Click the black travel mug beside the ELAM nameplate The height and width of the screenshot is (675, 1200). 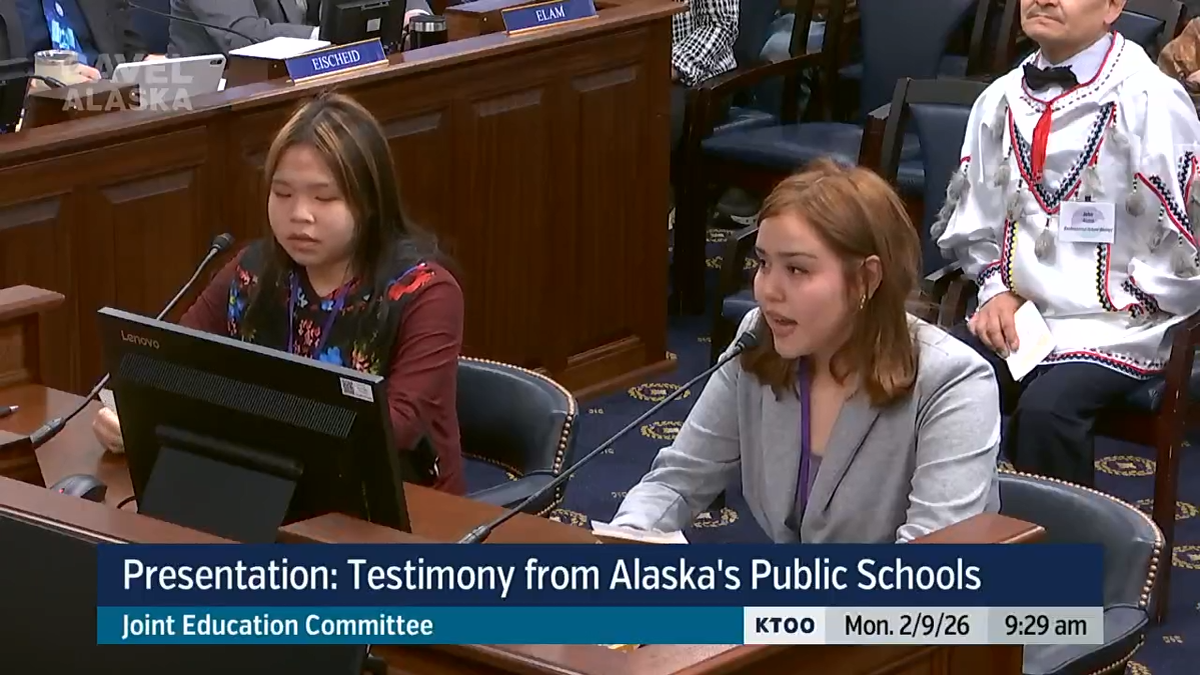click(x=426, y=32)
